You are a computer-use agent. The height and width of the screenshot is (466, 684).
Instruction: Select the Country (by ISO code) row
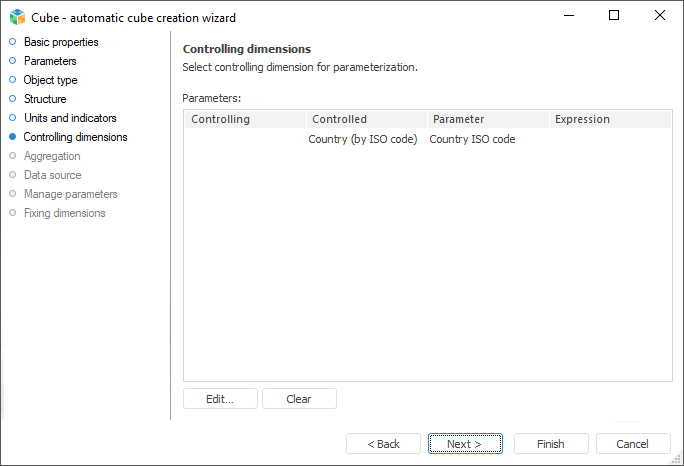pyautogui.click(x=363, y=139)
